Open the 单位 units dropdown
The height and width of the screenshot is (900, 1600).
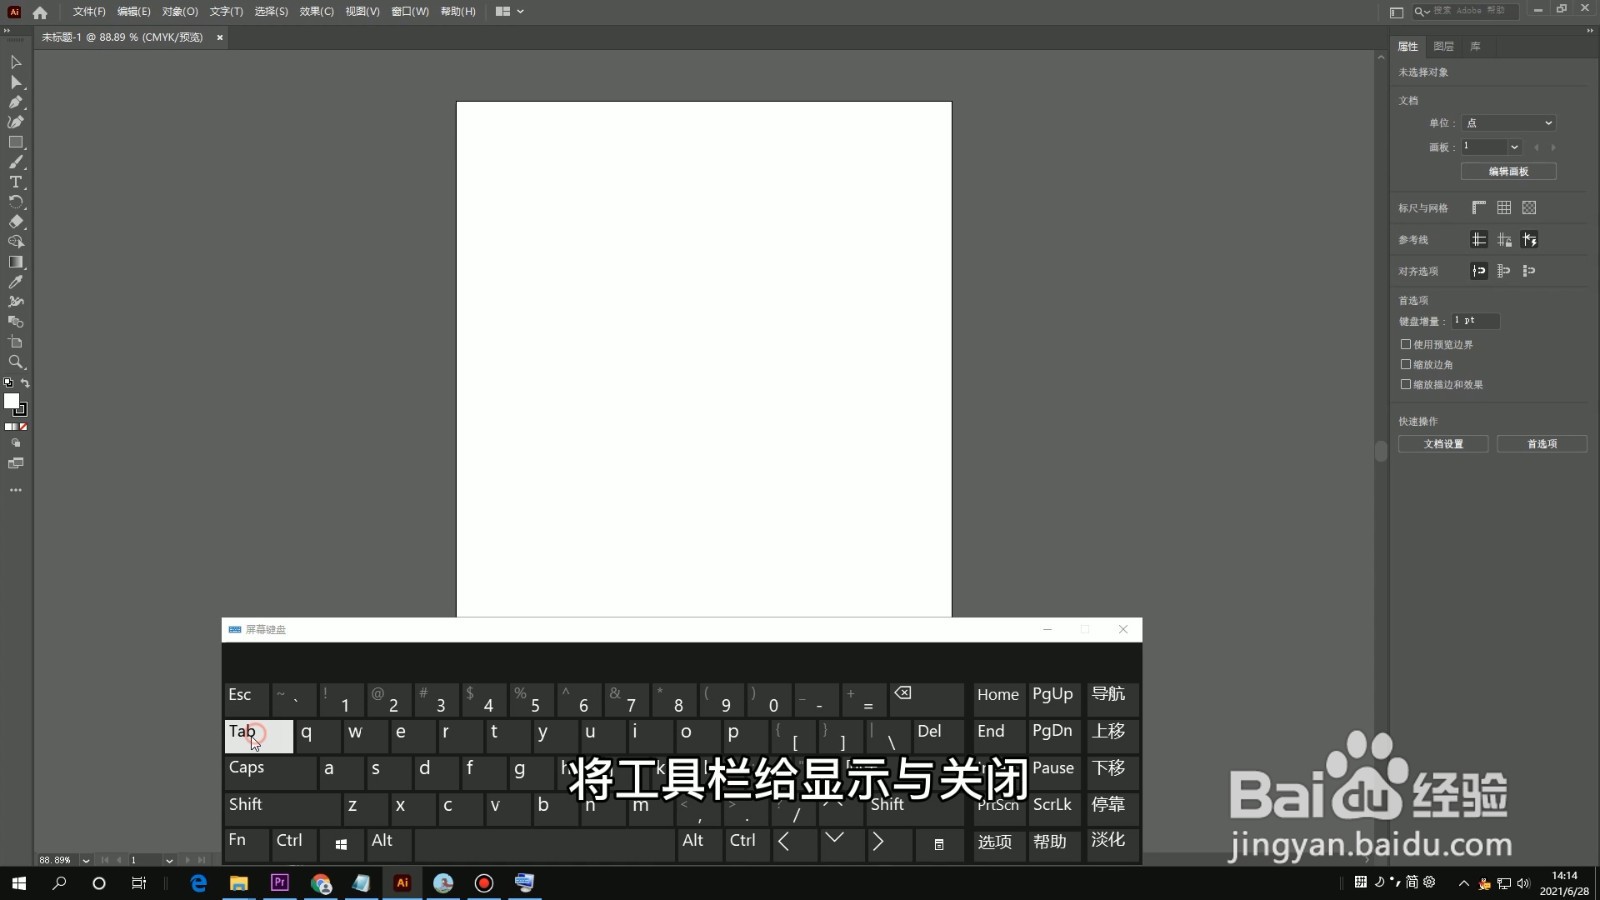(x=1508, y=123)
